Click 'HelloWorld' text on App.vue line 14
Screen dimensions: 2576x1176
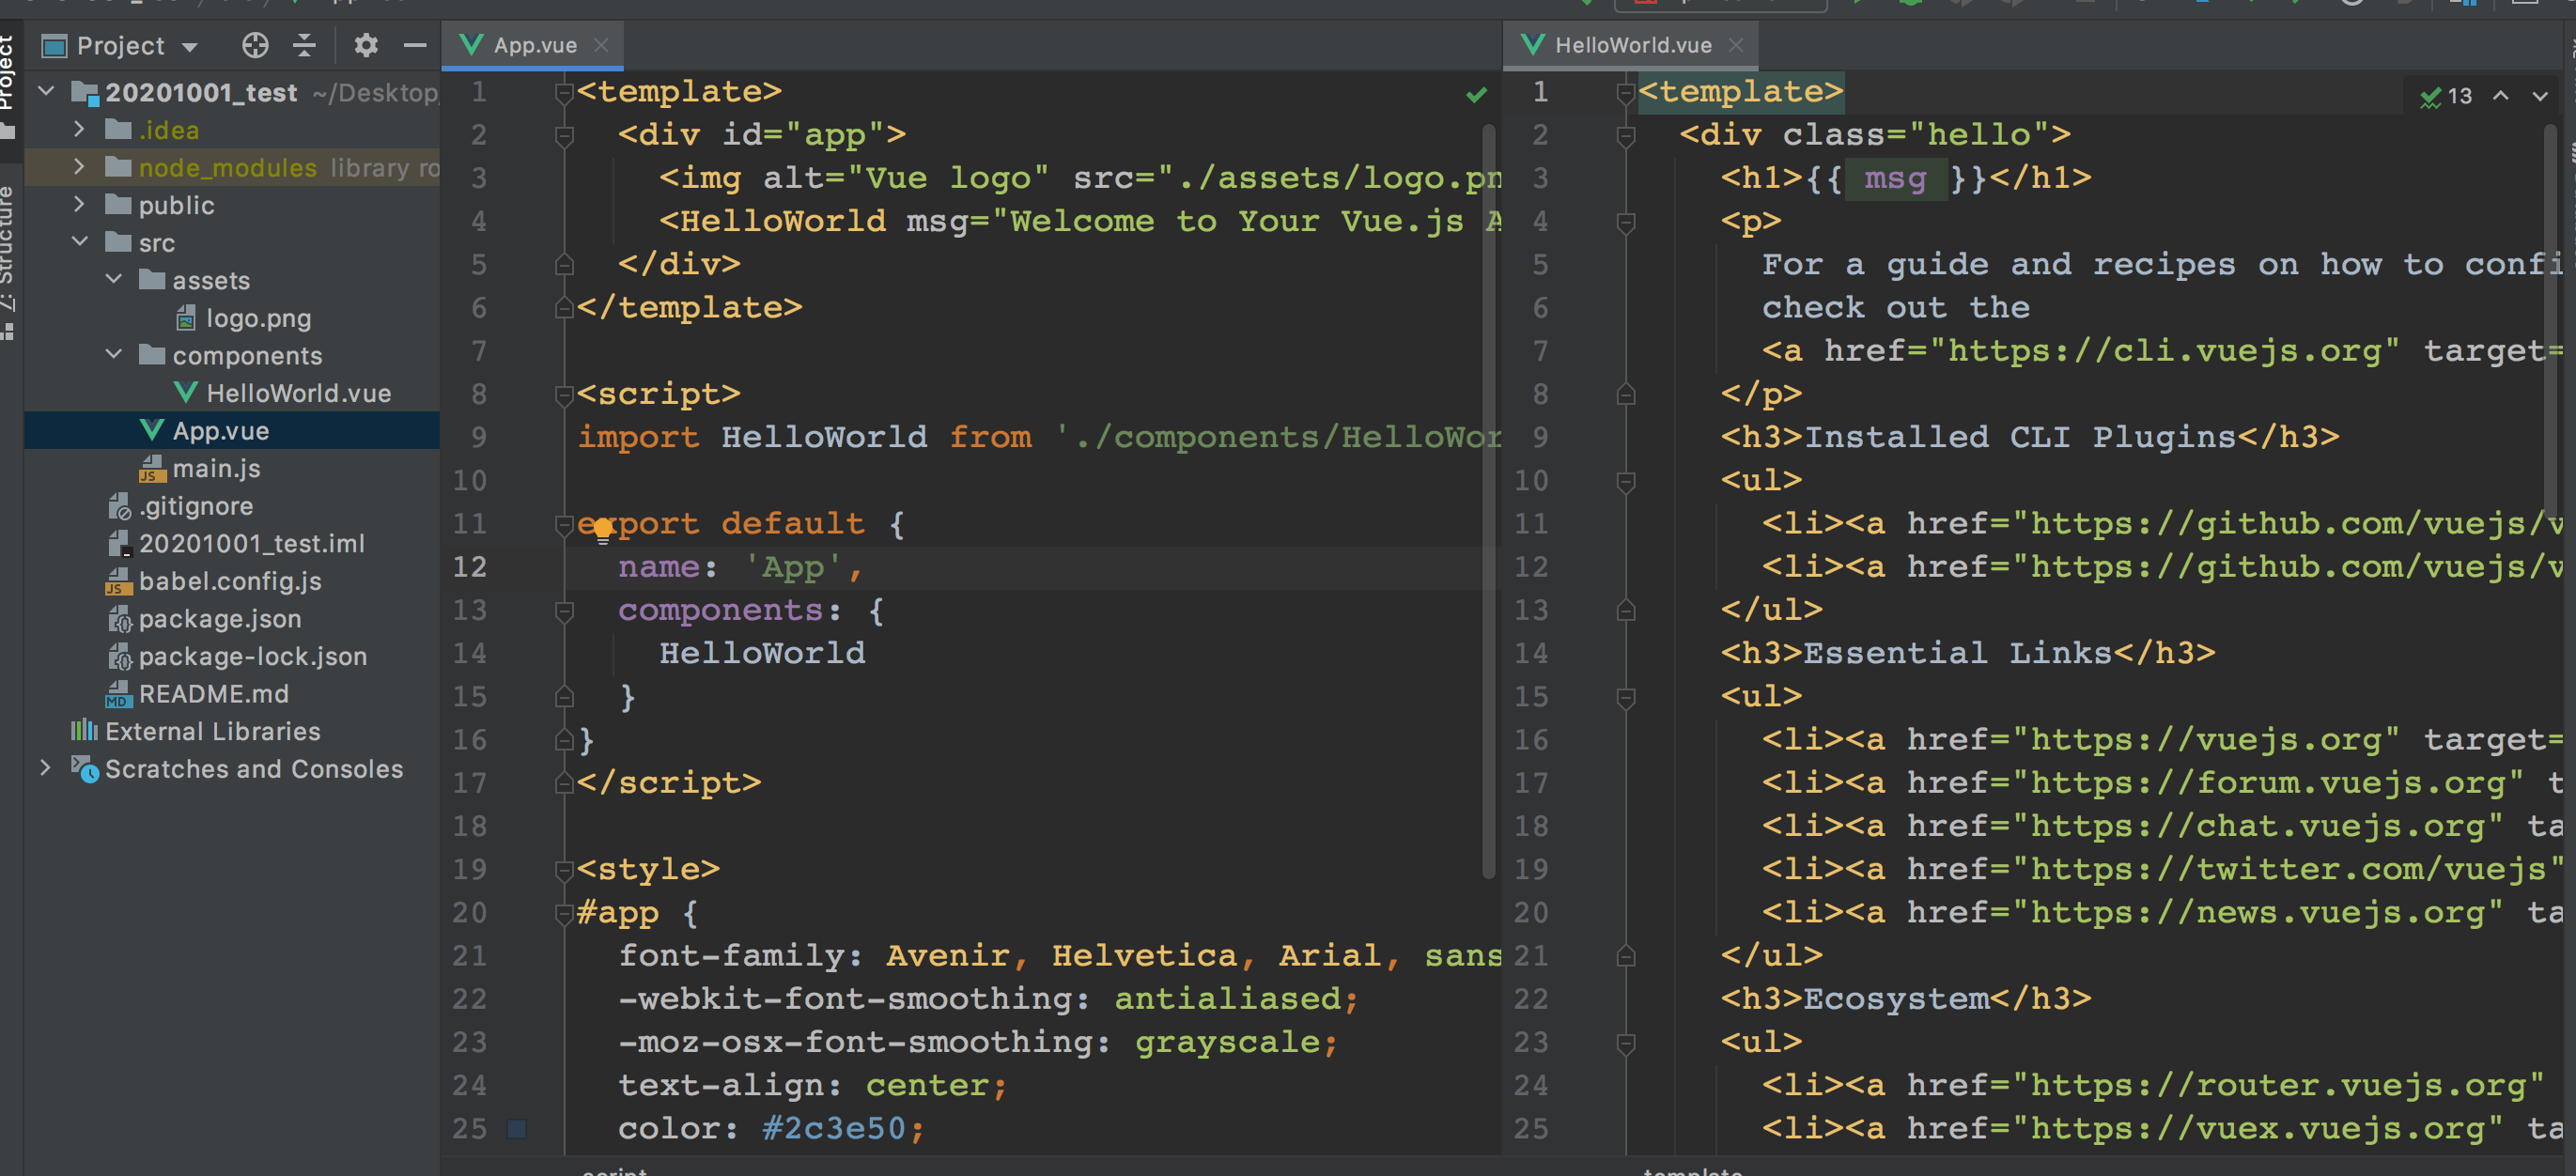point(762,653)
